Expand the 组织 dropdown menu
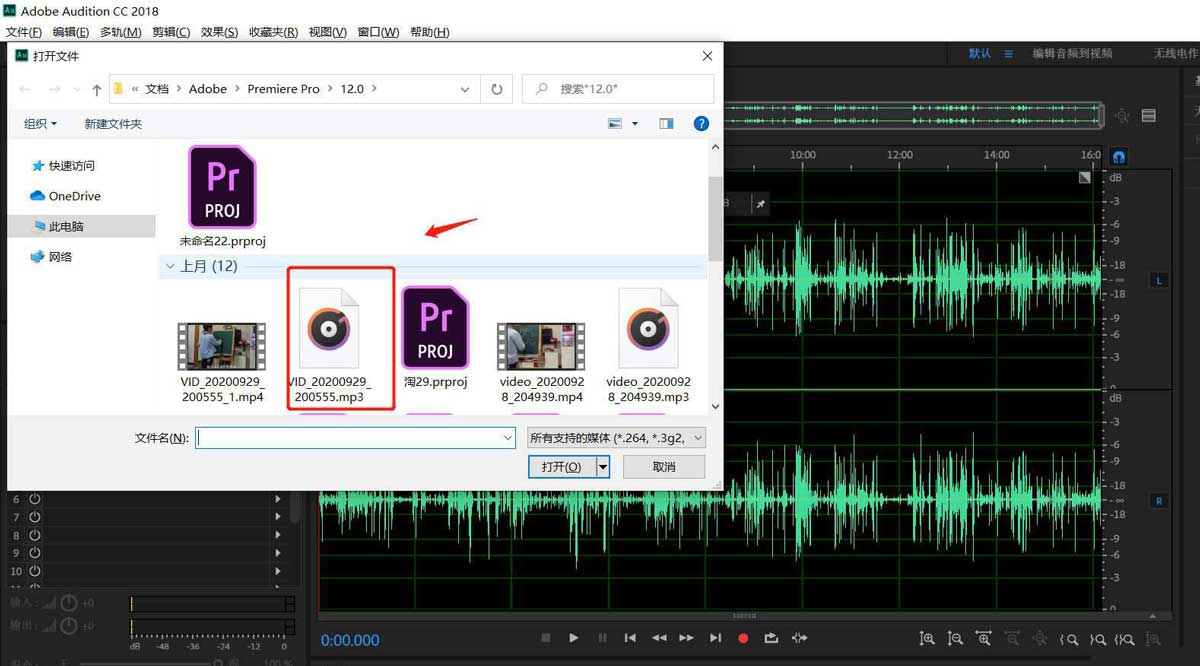Screen dimensions: 1200x666 click(x=41, y=124)
